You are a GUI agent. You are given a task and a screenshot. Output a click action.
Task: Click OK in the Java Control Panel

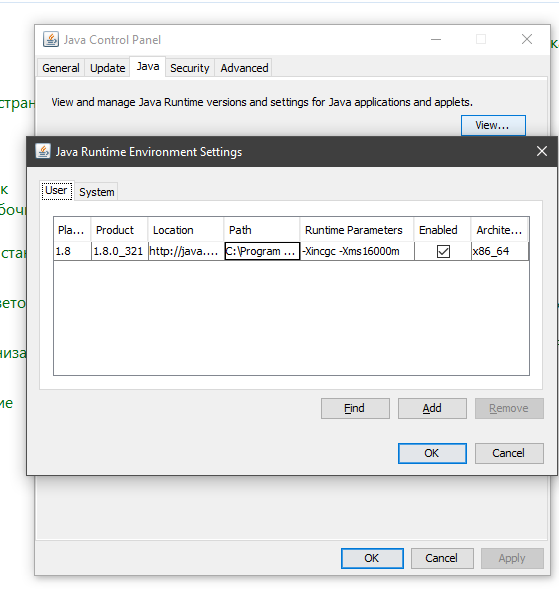(372, 558)
